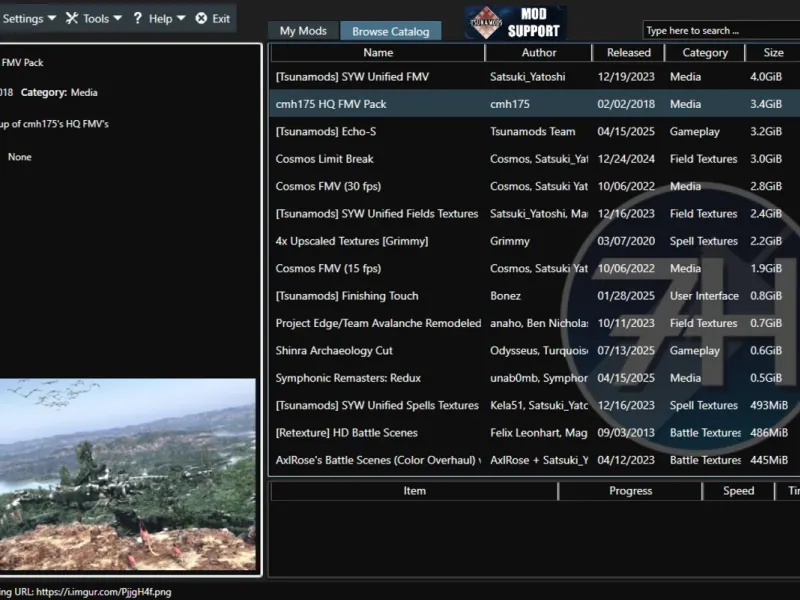
Task: Click the Exit circled-X icon
Action: coord(202,18)
